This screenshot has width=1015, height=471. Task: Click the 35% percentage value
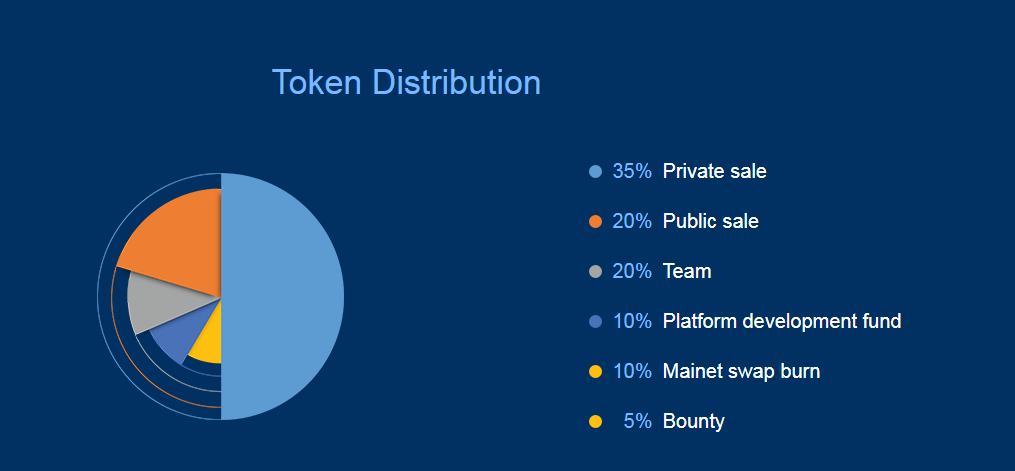(x=632, y=171)
